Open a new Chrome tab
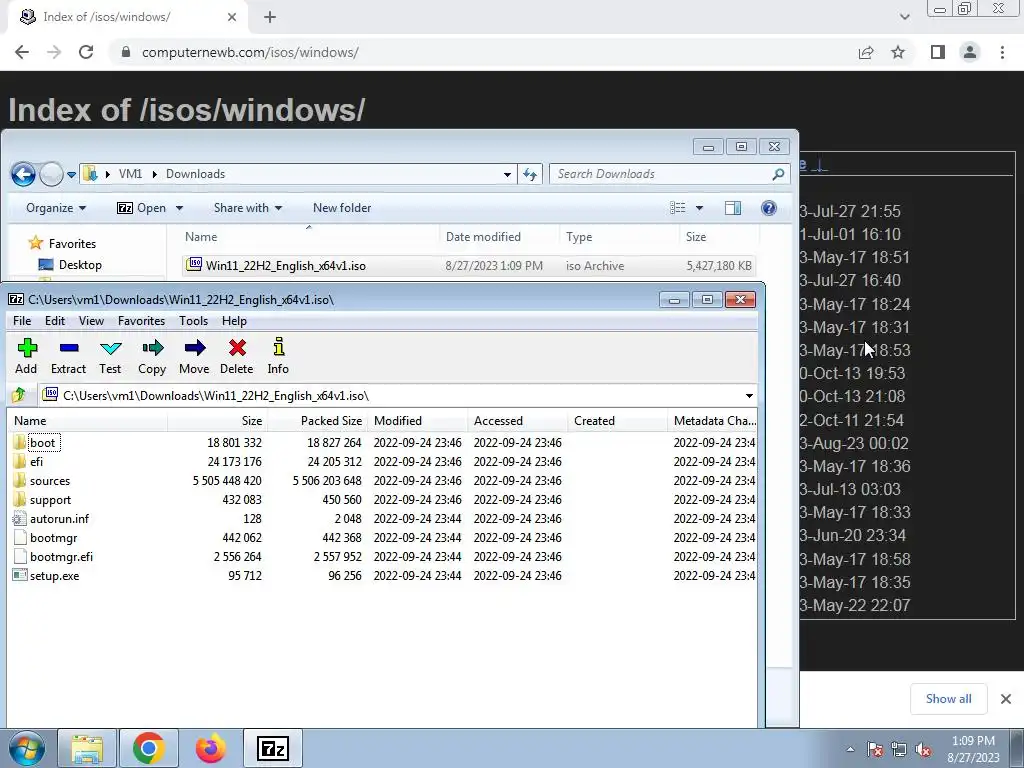Screen dimensions: 1024x768 (x=270, y=18)
